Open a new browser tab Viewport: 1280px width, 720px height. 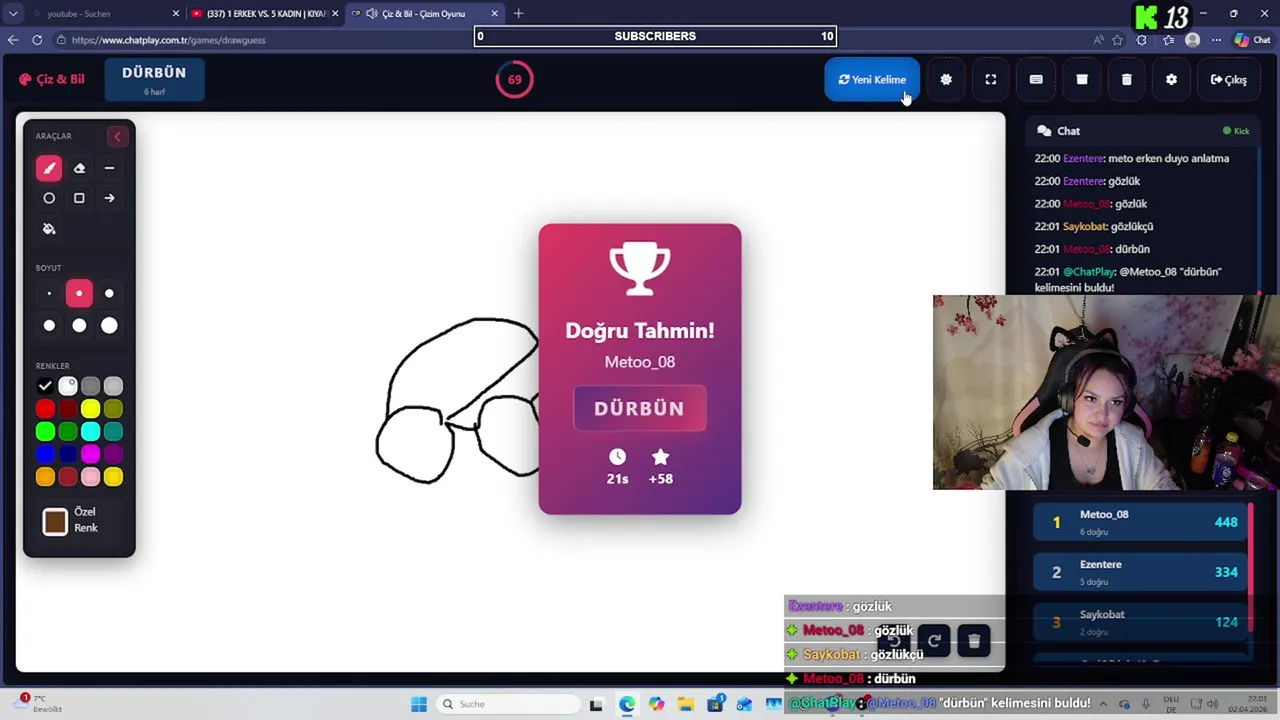[x=518, y=14]
